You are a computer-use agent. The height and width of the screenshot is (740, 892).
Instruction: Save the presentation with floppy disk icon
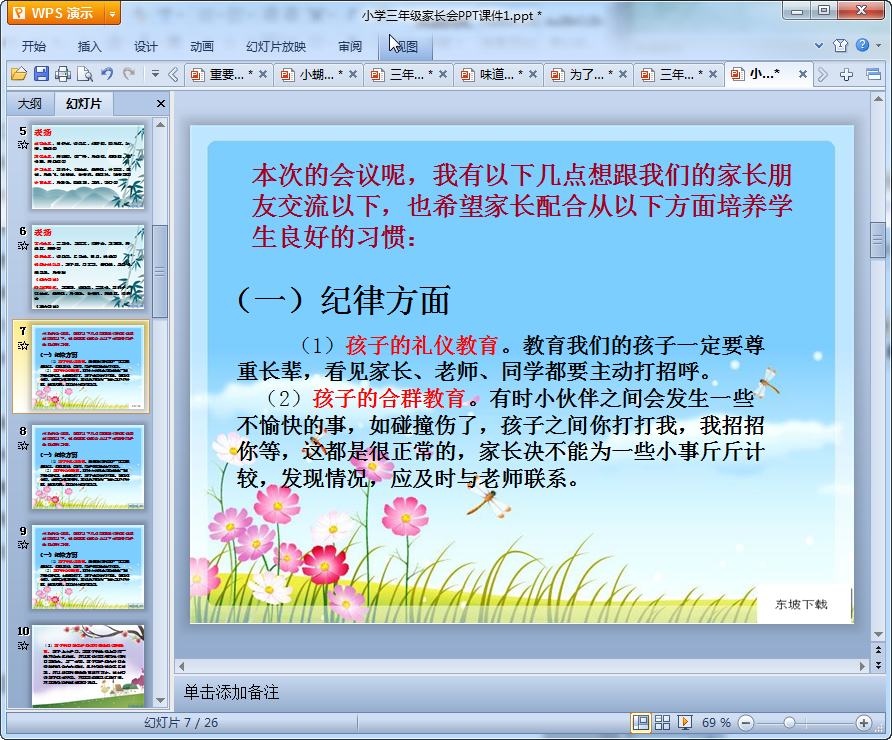[41, 74]
